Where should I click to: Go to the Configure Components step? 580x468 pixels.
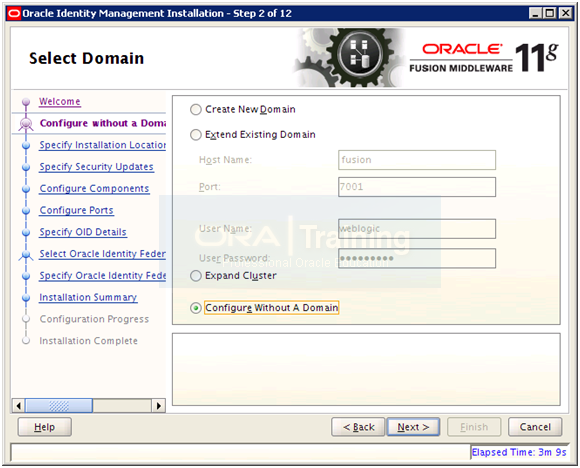point(94,189)
